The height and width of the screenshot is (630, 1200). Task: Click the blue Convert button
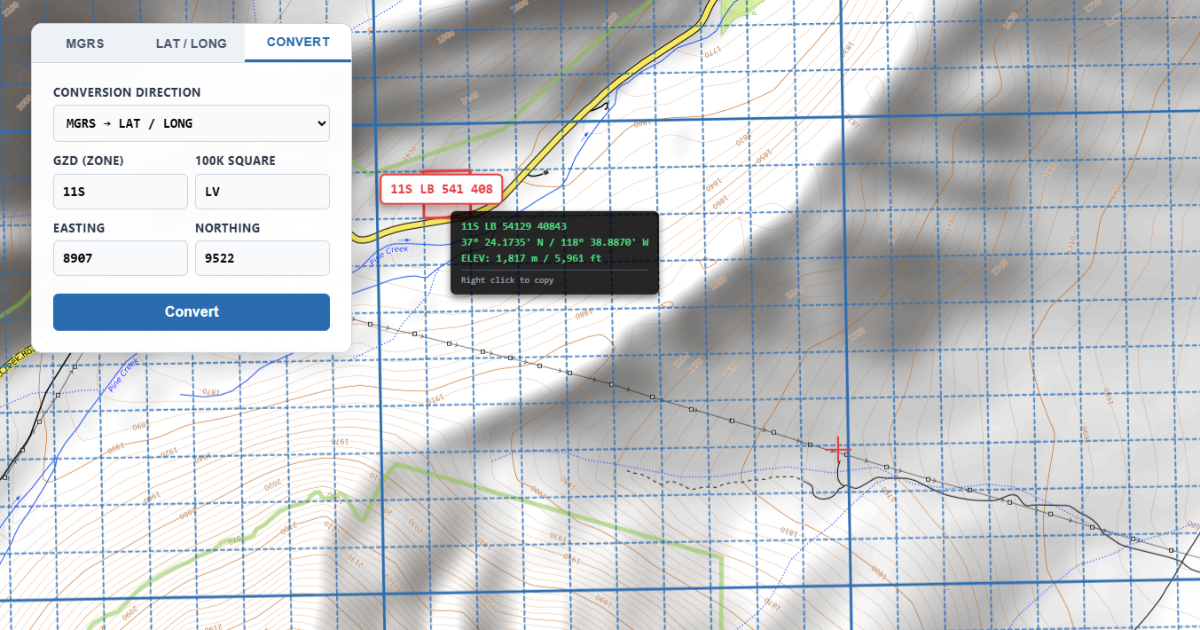click(x=191, y=311)
